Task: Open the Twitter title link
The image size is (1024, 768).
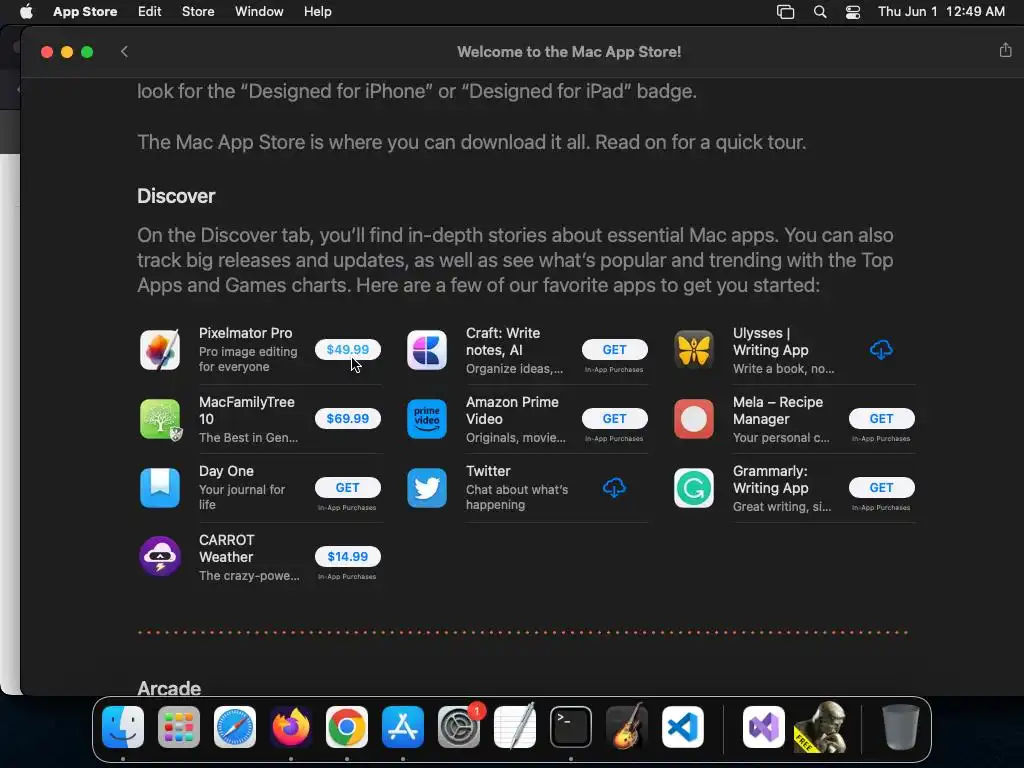Action: click(488, 471)
